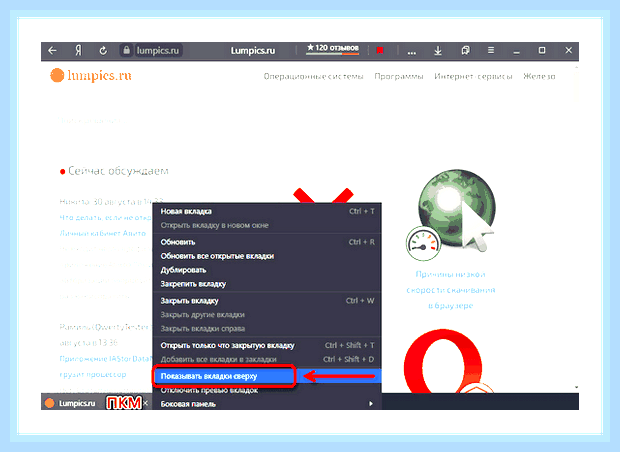Select Отключить превью вкладок
This screenshot has height=452, width=620.
pyautogui.click(x=267, y=390)
